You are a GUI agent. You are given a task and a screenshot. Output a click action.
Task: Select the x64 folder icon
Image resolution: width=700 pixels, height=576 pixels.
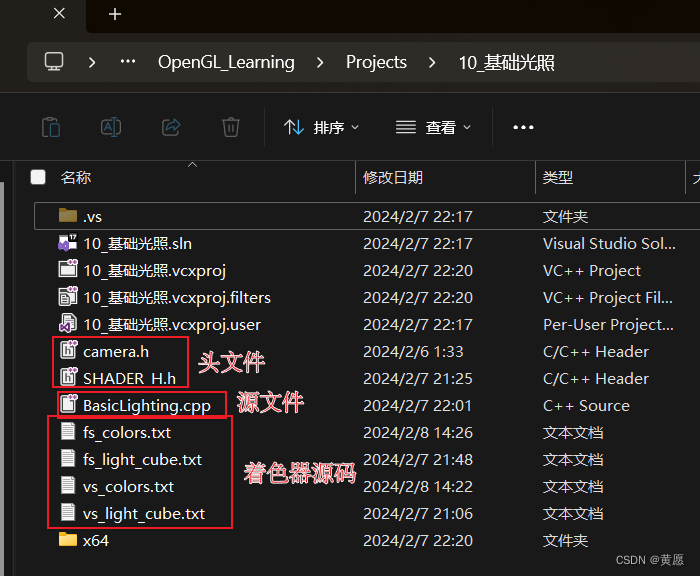[x=68, y=539]
